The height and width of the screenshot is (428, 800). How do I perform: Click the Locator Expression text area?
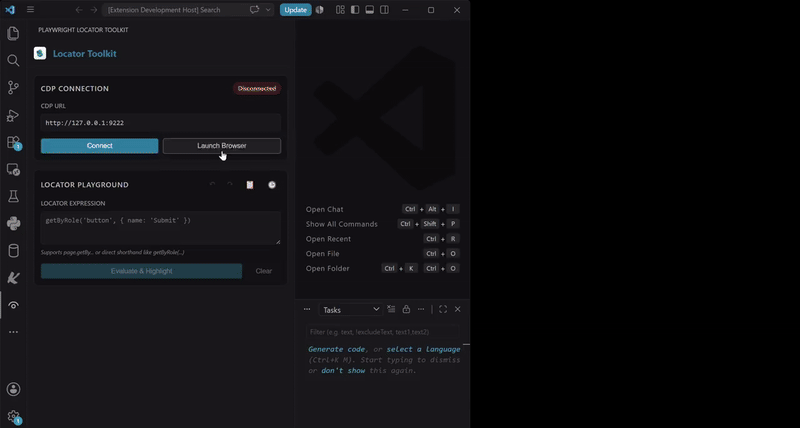pos(161,228)
